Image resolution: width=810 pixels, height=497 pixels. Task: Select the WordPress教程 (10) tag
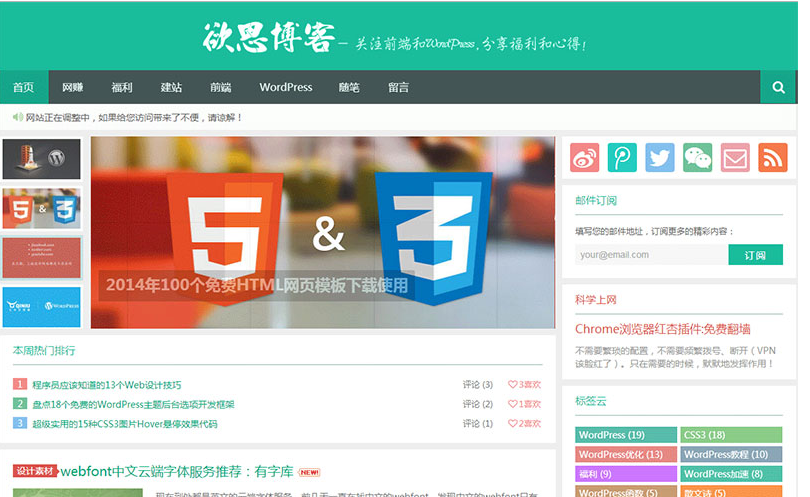pos(731,455)
